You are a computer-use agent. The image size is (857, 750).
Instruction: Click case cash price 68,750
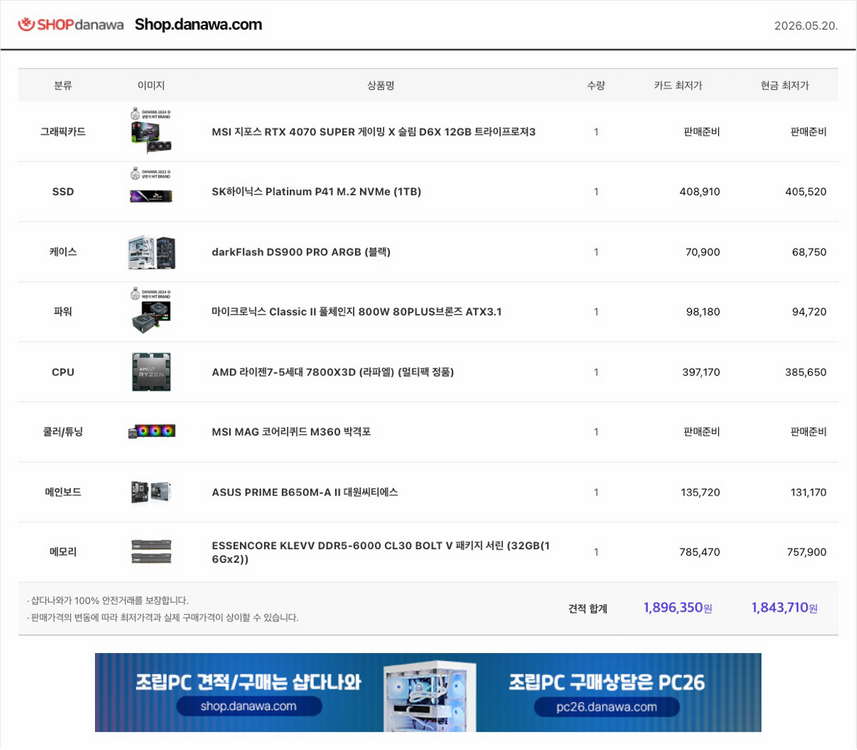[x=809, y=252]
